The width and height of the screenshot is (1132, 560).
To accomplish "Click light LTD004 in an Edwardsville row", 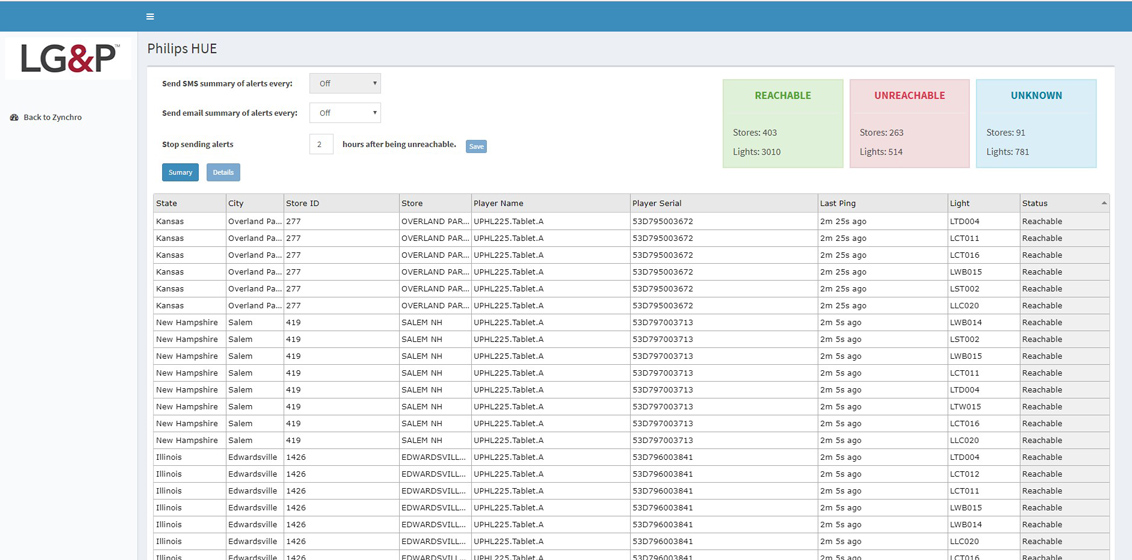I will tap(983, 458).
